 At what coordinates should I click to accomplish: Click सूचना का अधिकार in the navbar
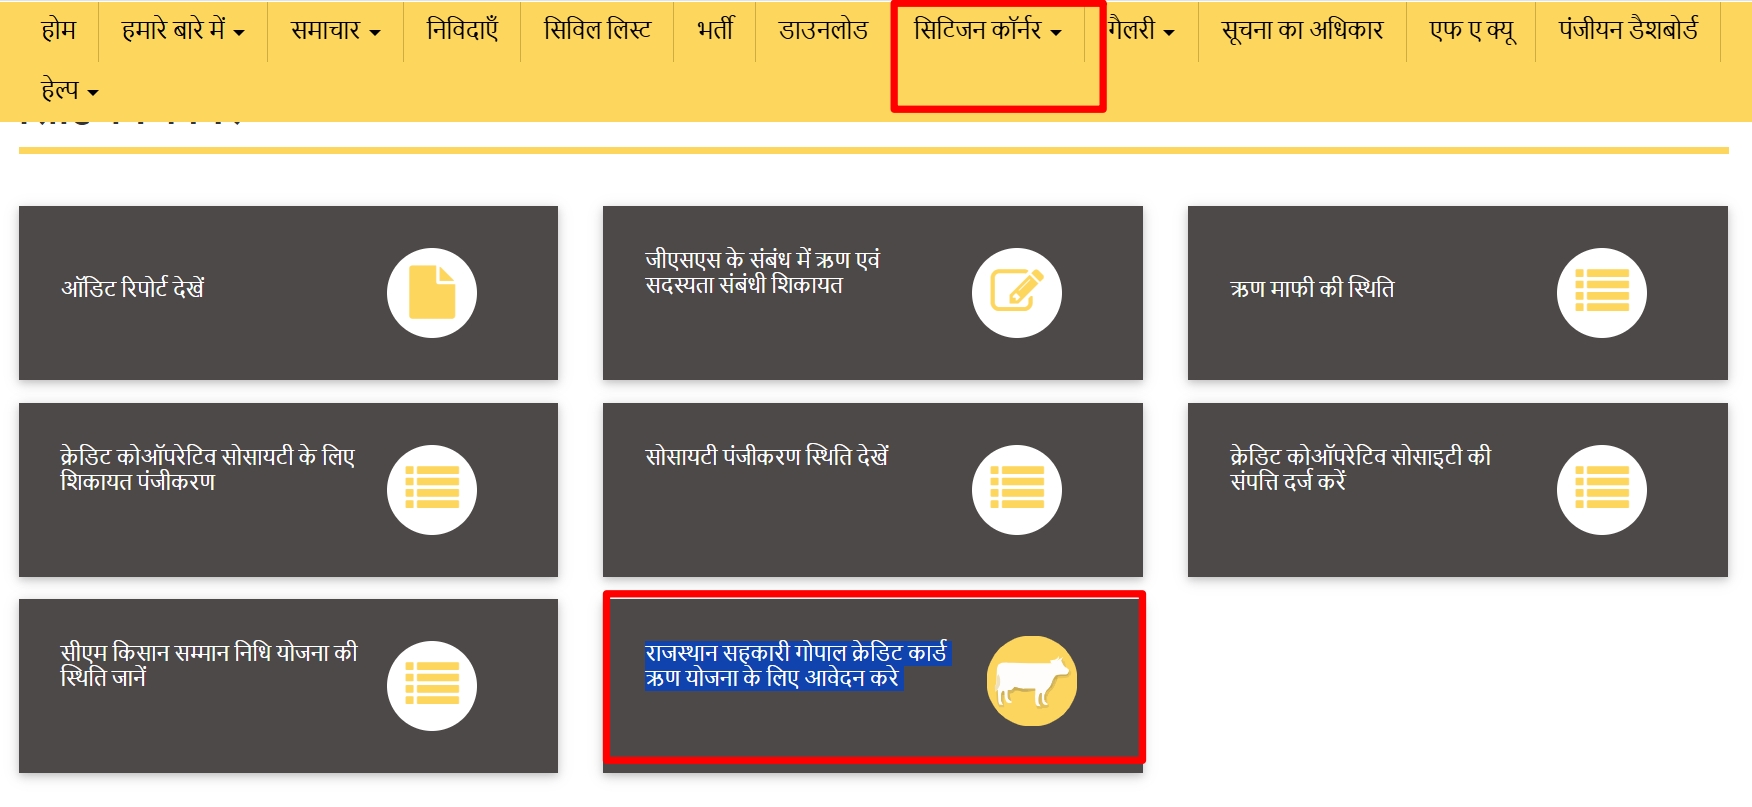[x=1302, y=31]
